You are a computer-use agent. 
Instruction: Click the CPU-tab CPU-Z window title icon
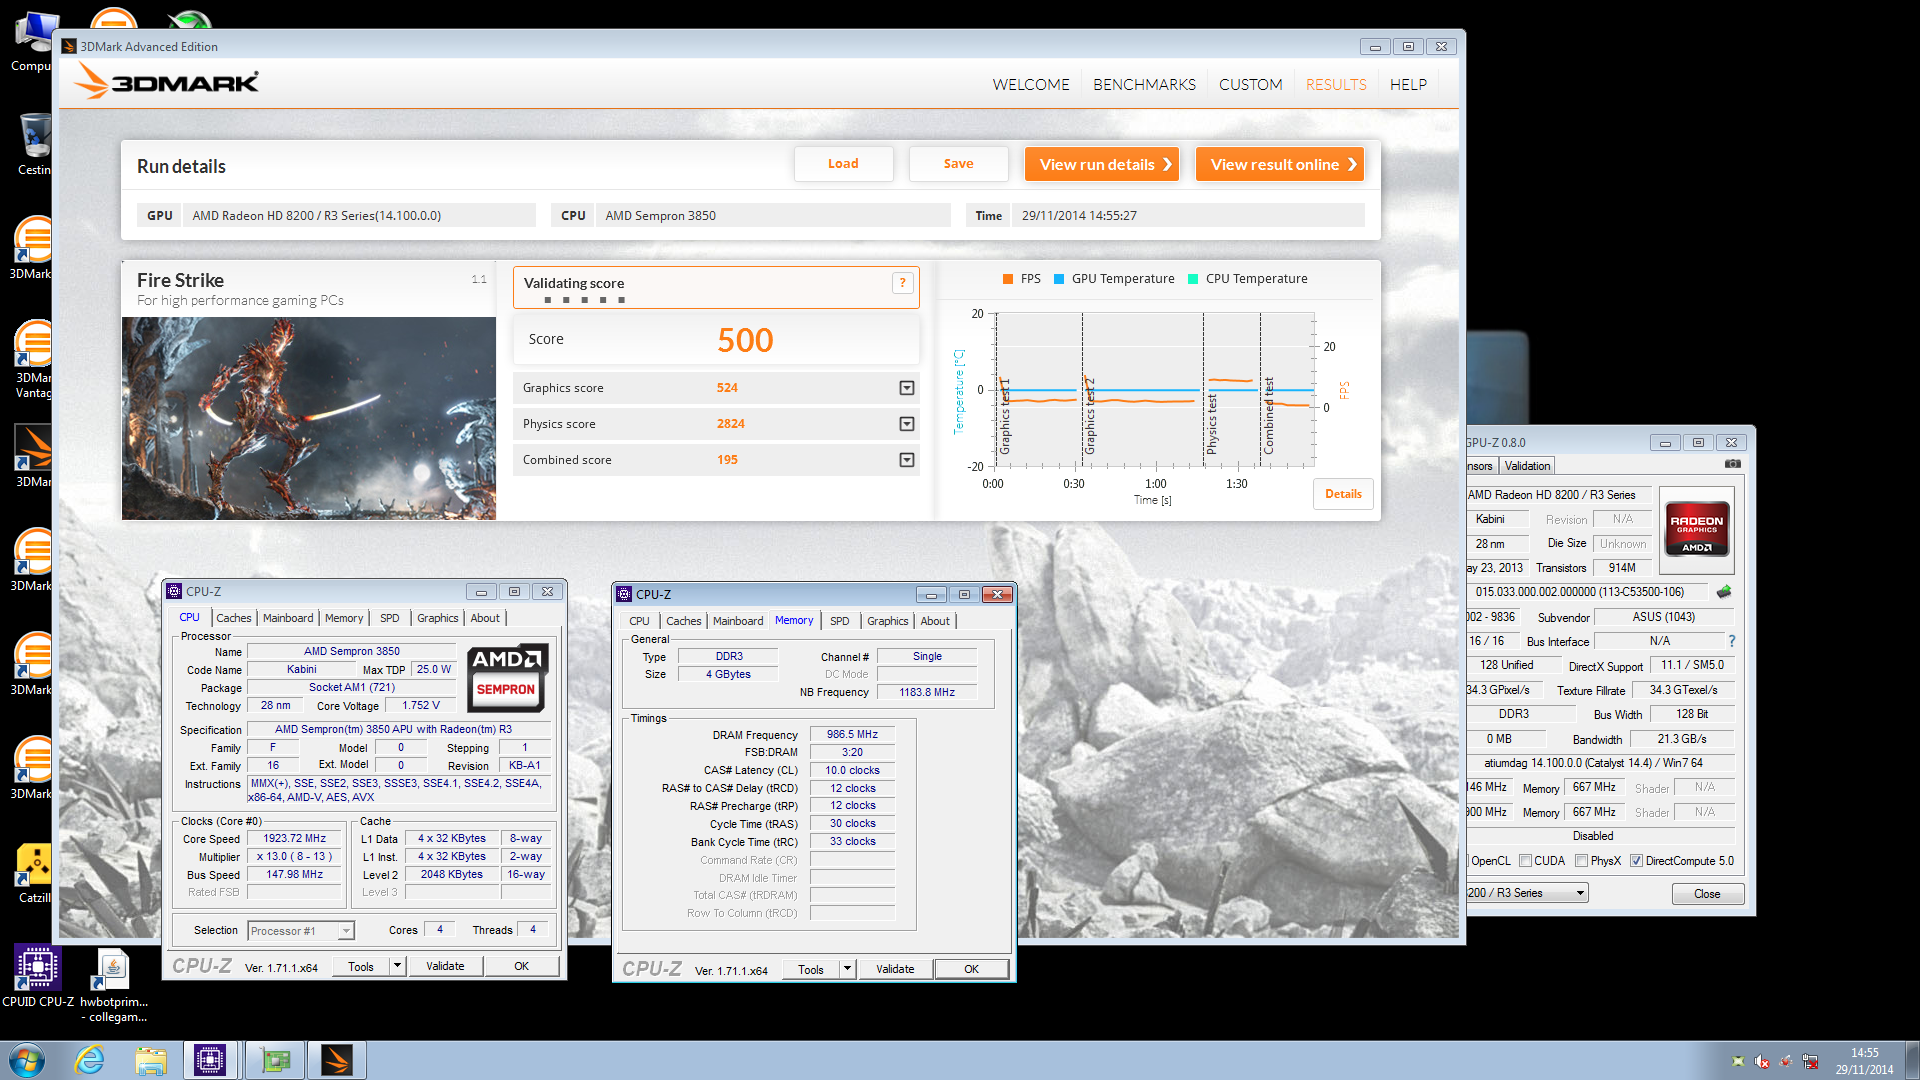[174, 591]
